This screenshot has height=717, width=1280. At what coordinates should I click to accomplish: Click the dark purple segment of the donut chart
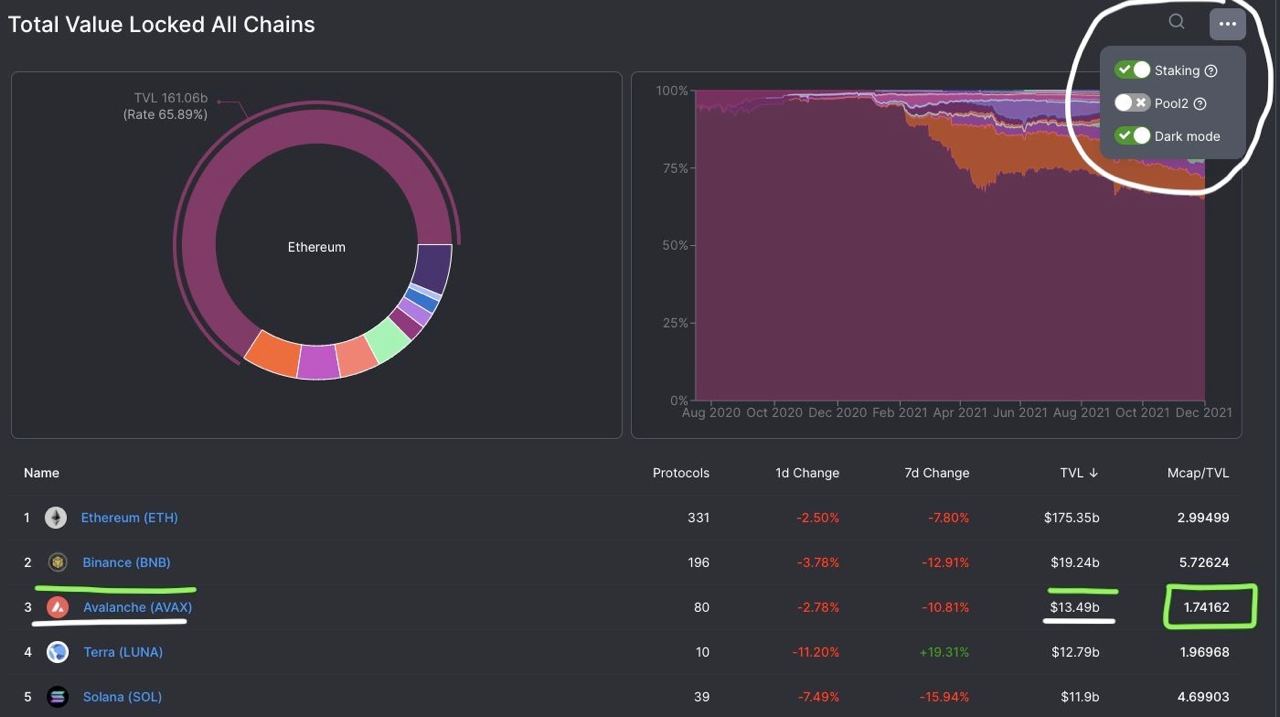tap(432, 268)
